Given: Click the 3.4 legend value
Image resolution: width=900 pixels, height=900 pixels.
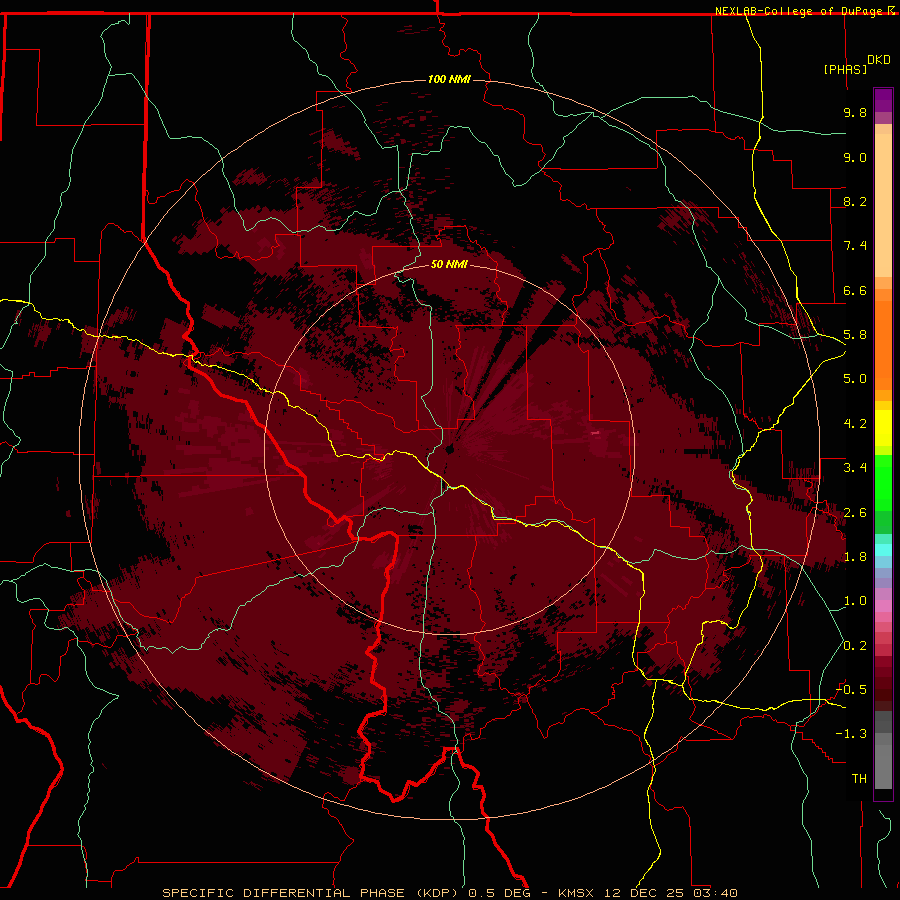Looking at the screenshot, I should [855, 468].
